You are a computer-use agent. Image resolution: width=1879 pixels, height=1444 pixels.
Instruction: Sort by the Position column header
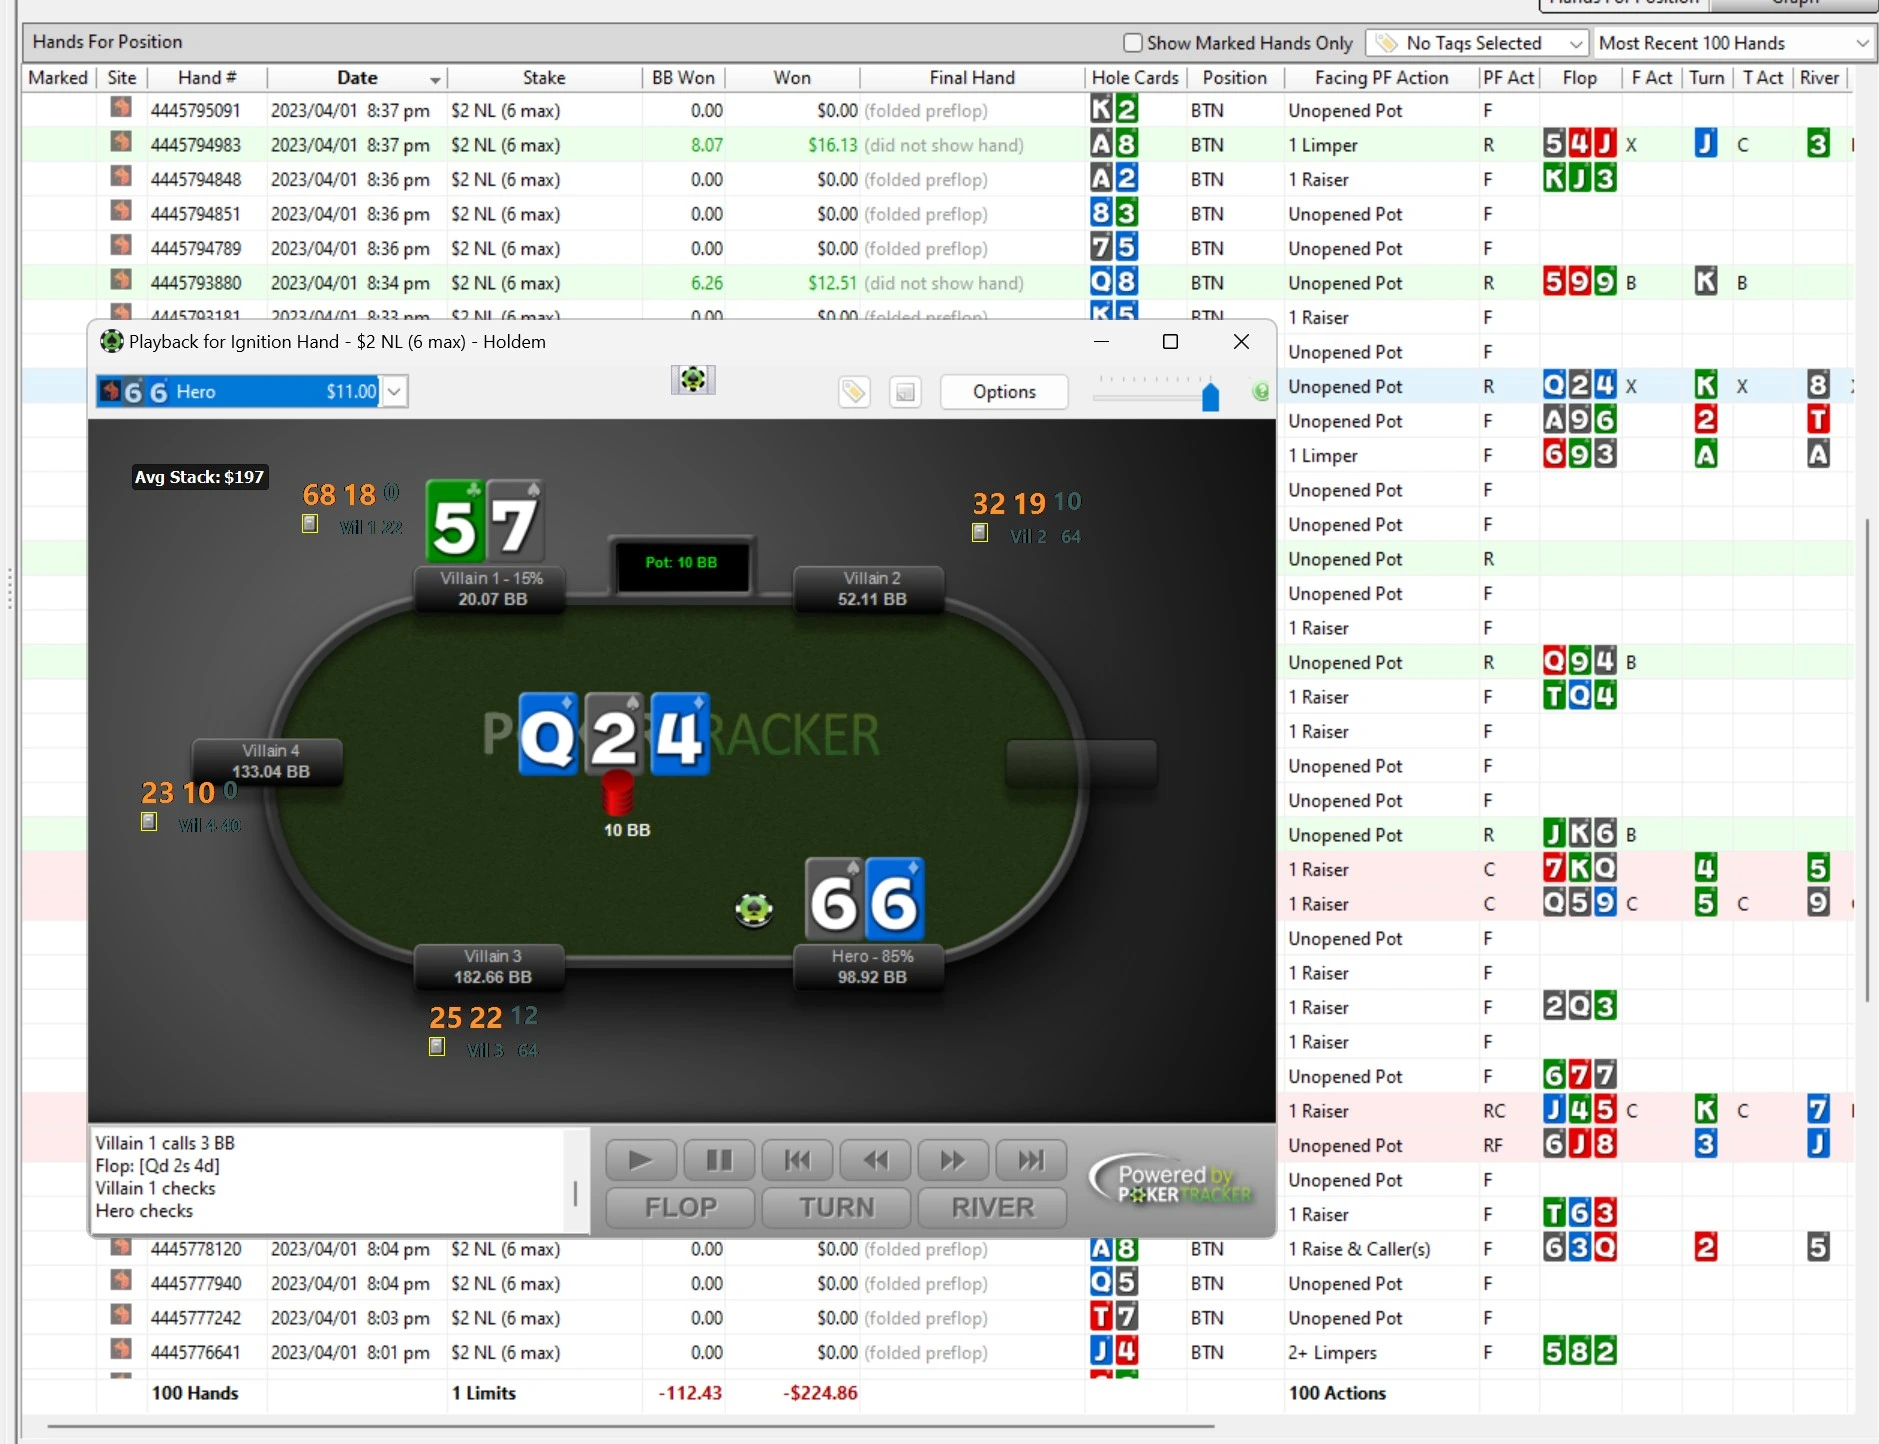[x=1235, y=78]
